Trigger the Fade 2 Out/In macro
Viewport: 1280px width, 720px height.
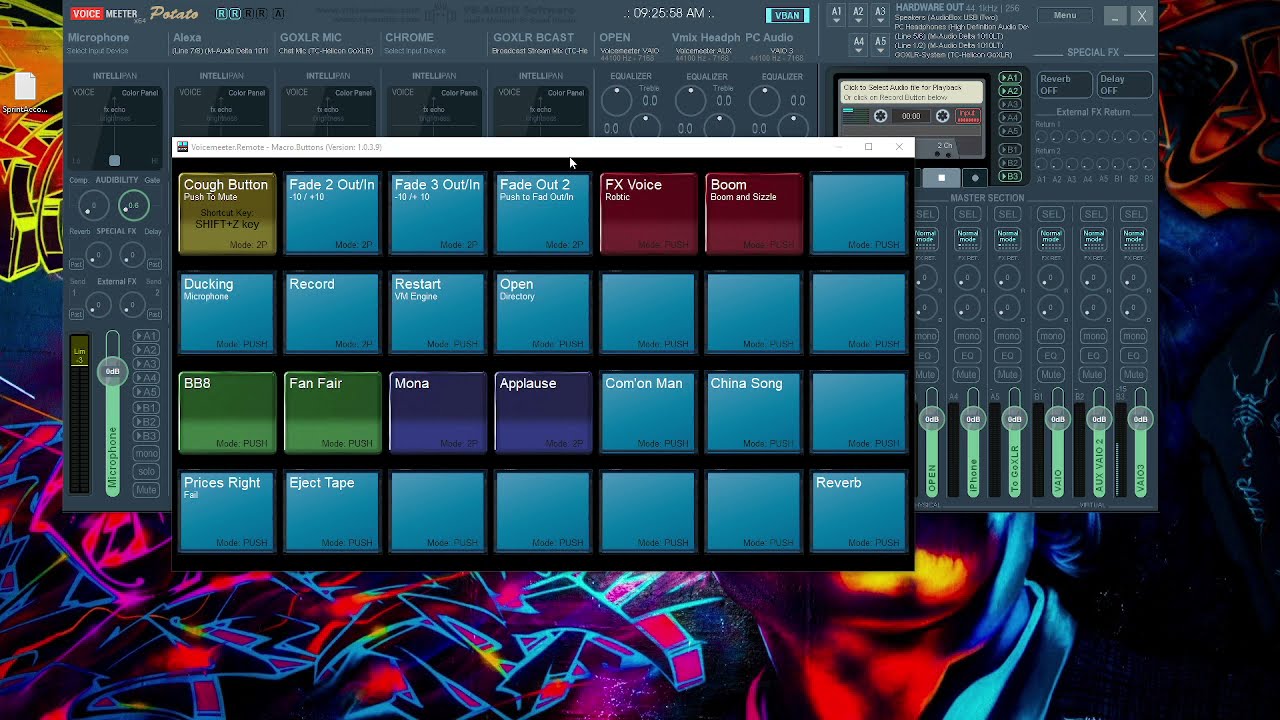(x=332, y=213)
